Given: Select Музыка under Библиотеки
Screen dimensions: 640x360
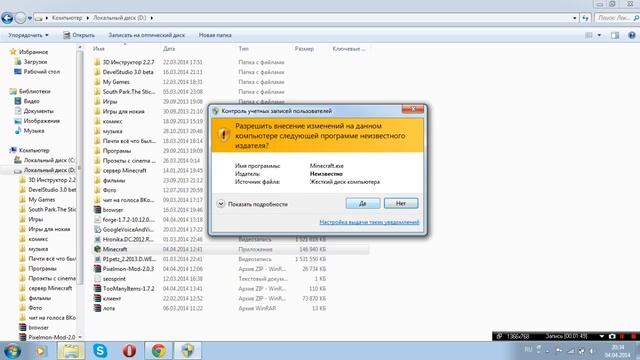Looking at the screenshot, I should [x=34, y=131].
